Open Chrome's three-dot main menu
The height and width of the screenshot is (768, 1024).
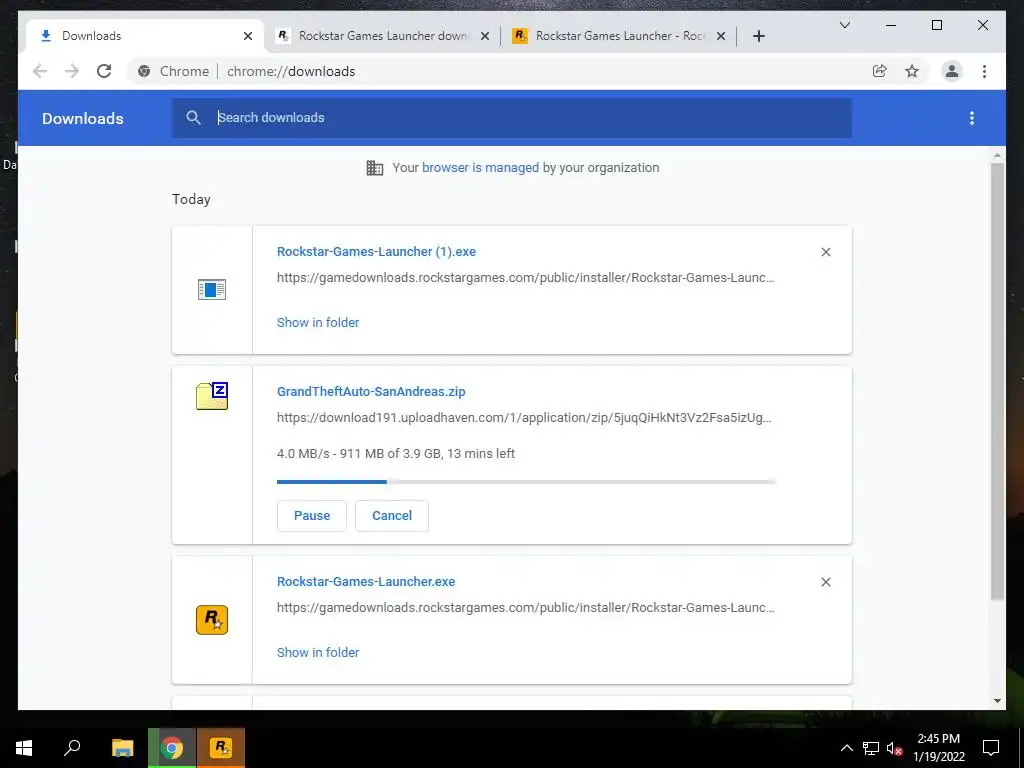pos(984,71)
